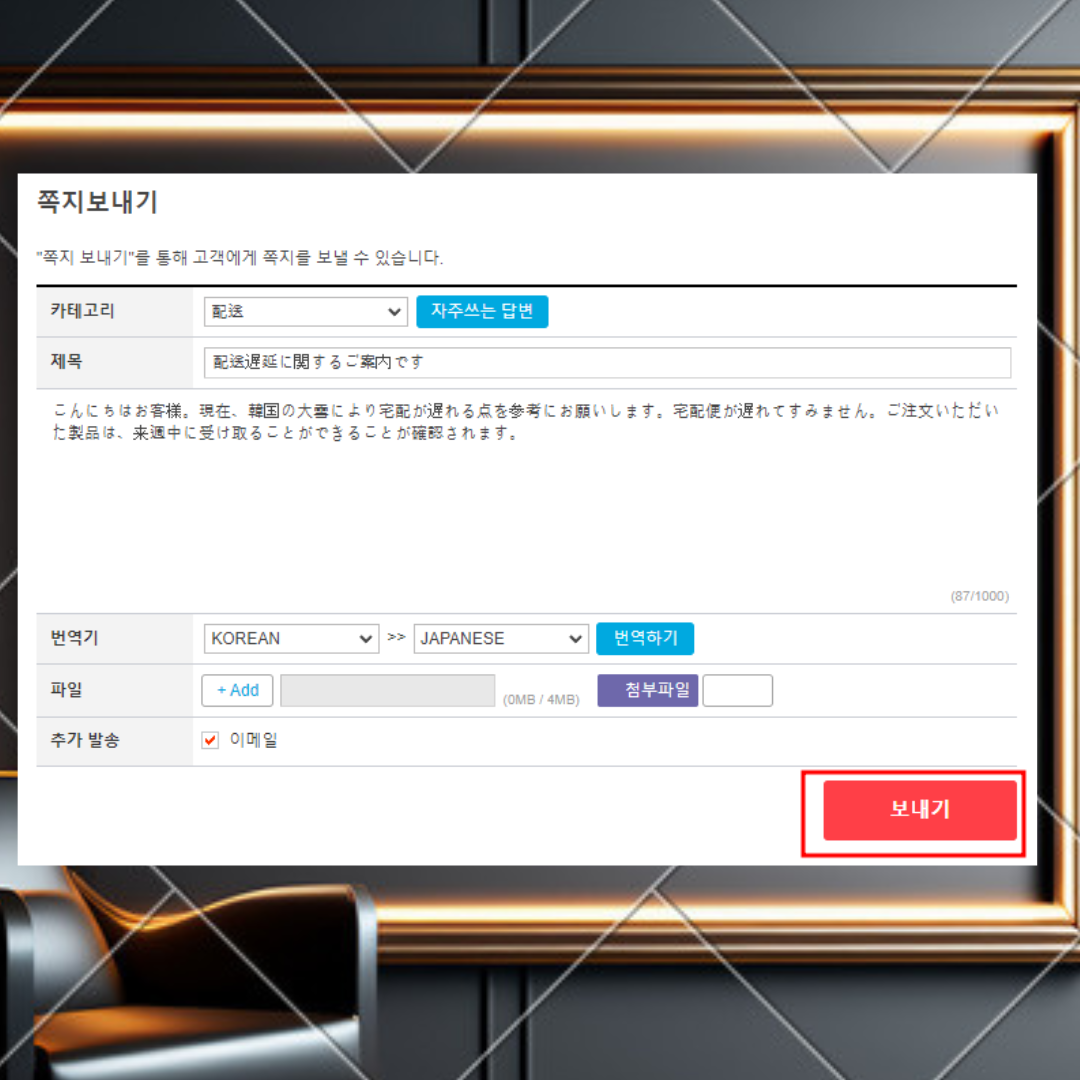
Task: Click the 카테고리 row label
Action: (x=82, y=311)
